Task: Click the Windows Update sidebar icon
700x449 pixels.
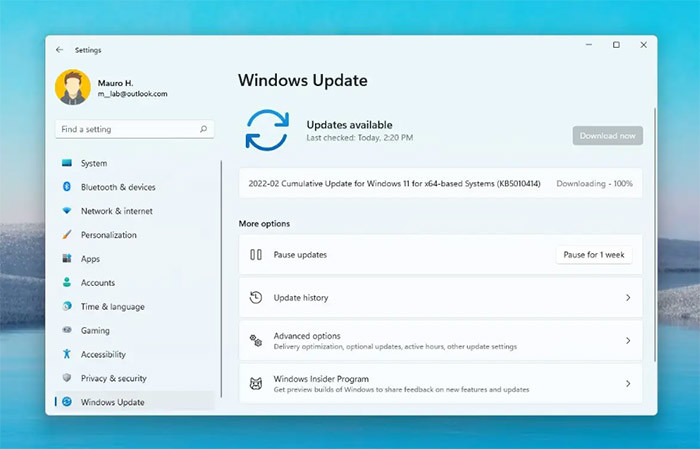Action: tap(67, 402)
